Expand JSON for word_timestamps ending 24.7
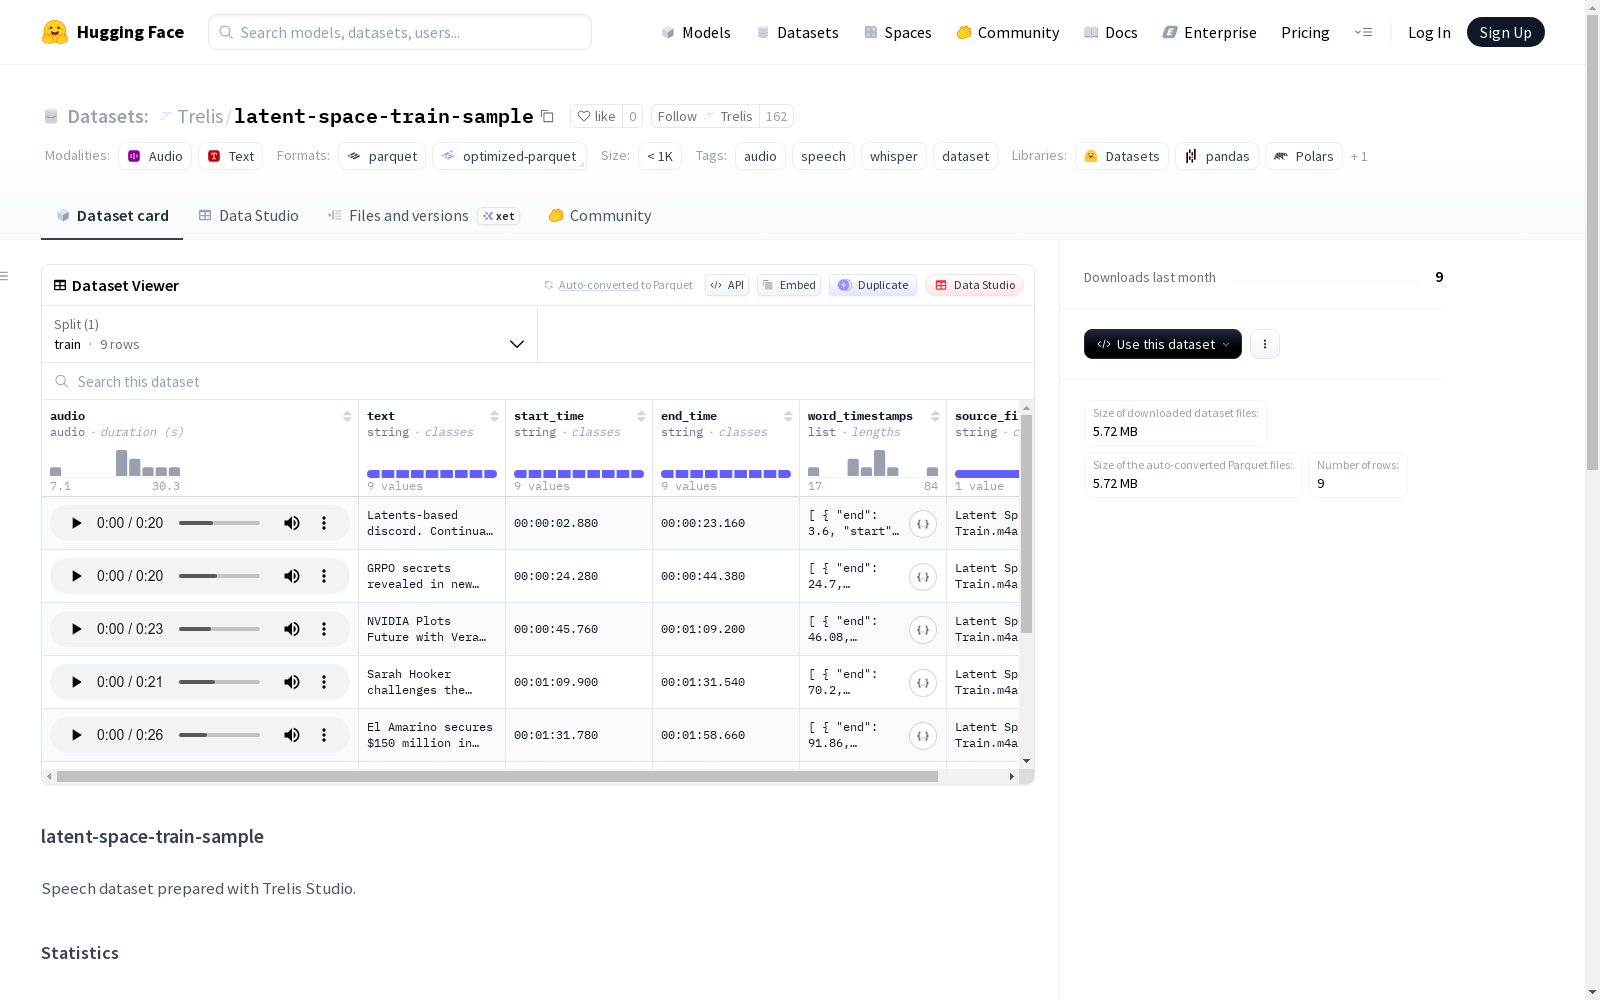 click(x=923, y=577)
